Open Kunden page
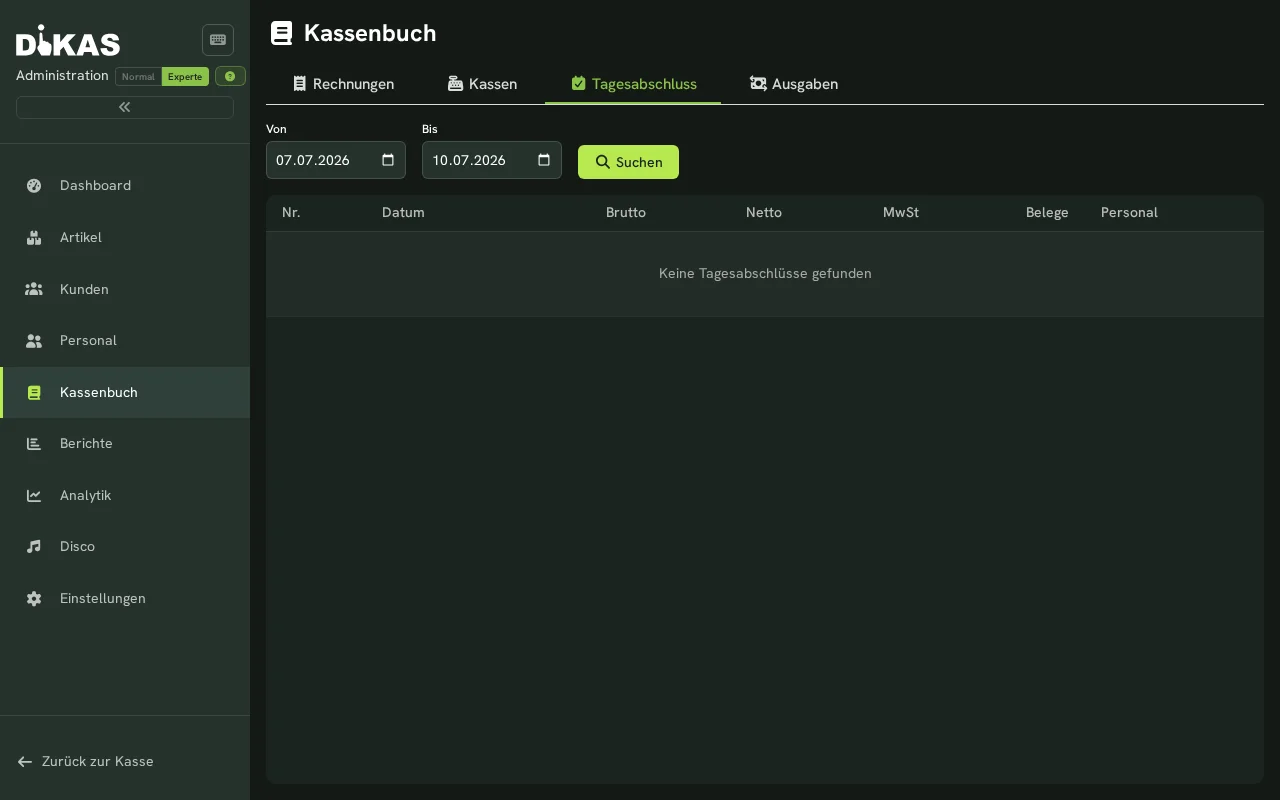This screenshot has width=1280, height=800. click(125, 289)
